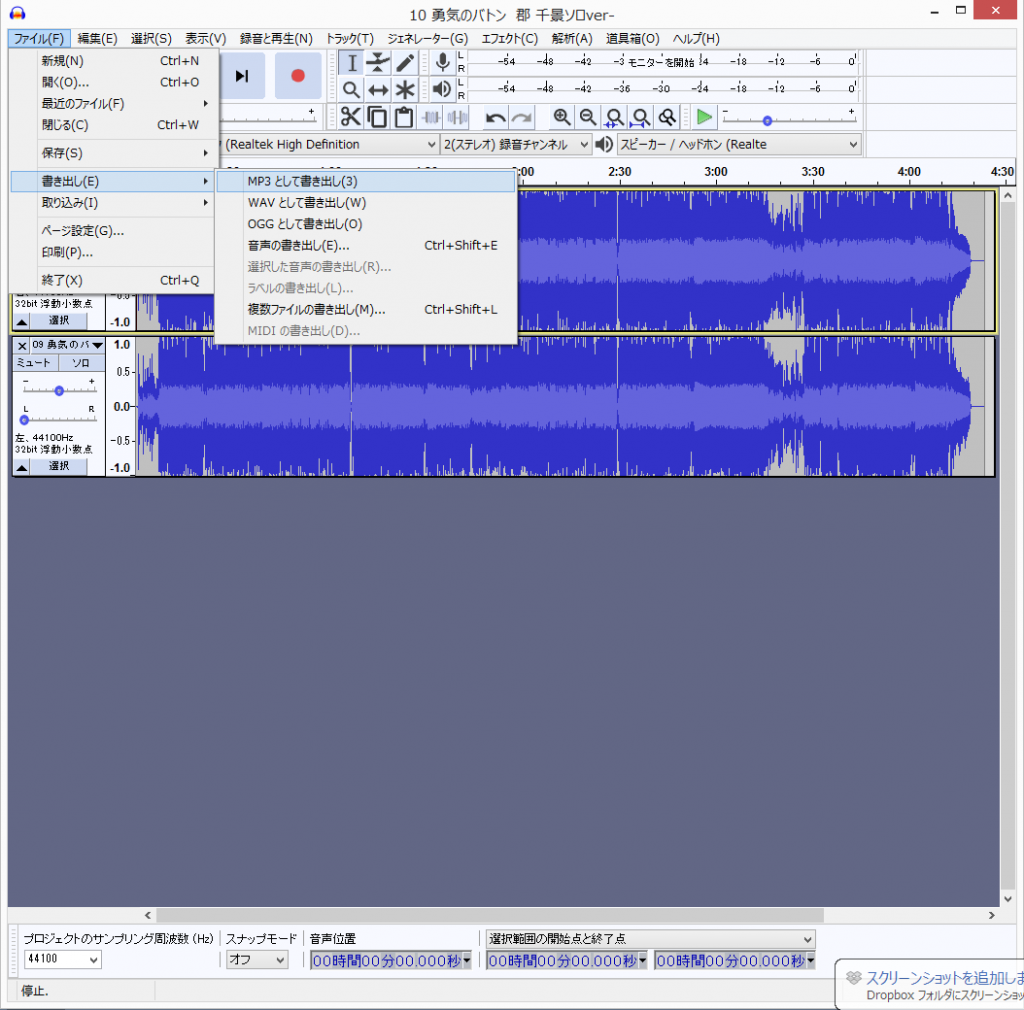Click the Undo arrow icon
Image resolution: width=1024 pixels, height=1010 pixels.
click(x=495, y=117)
